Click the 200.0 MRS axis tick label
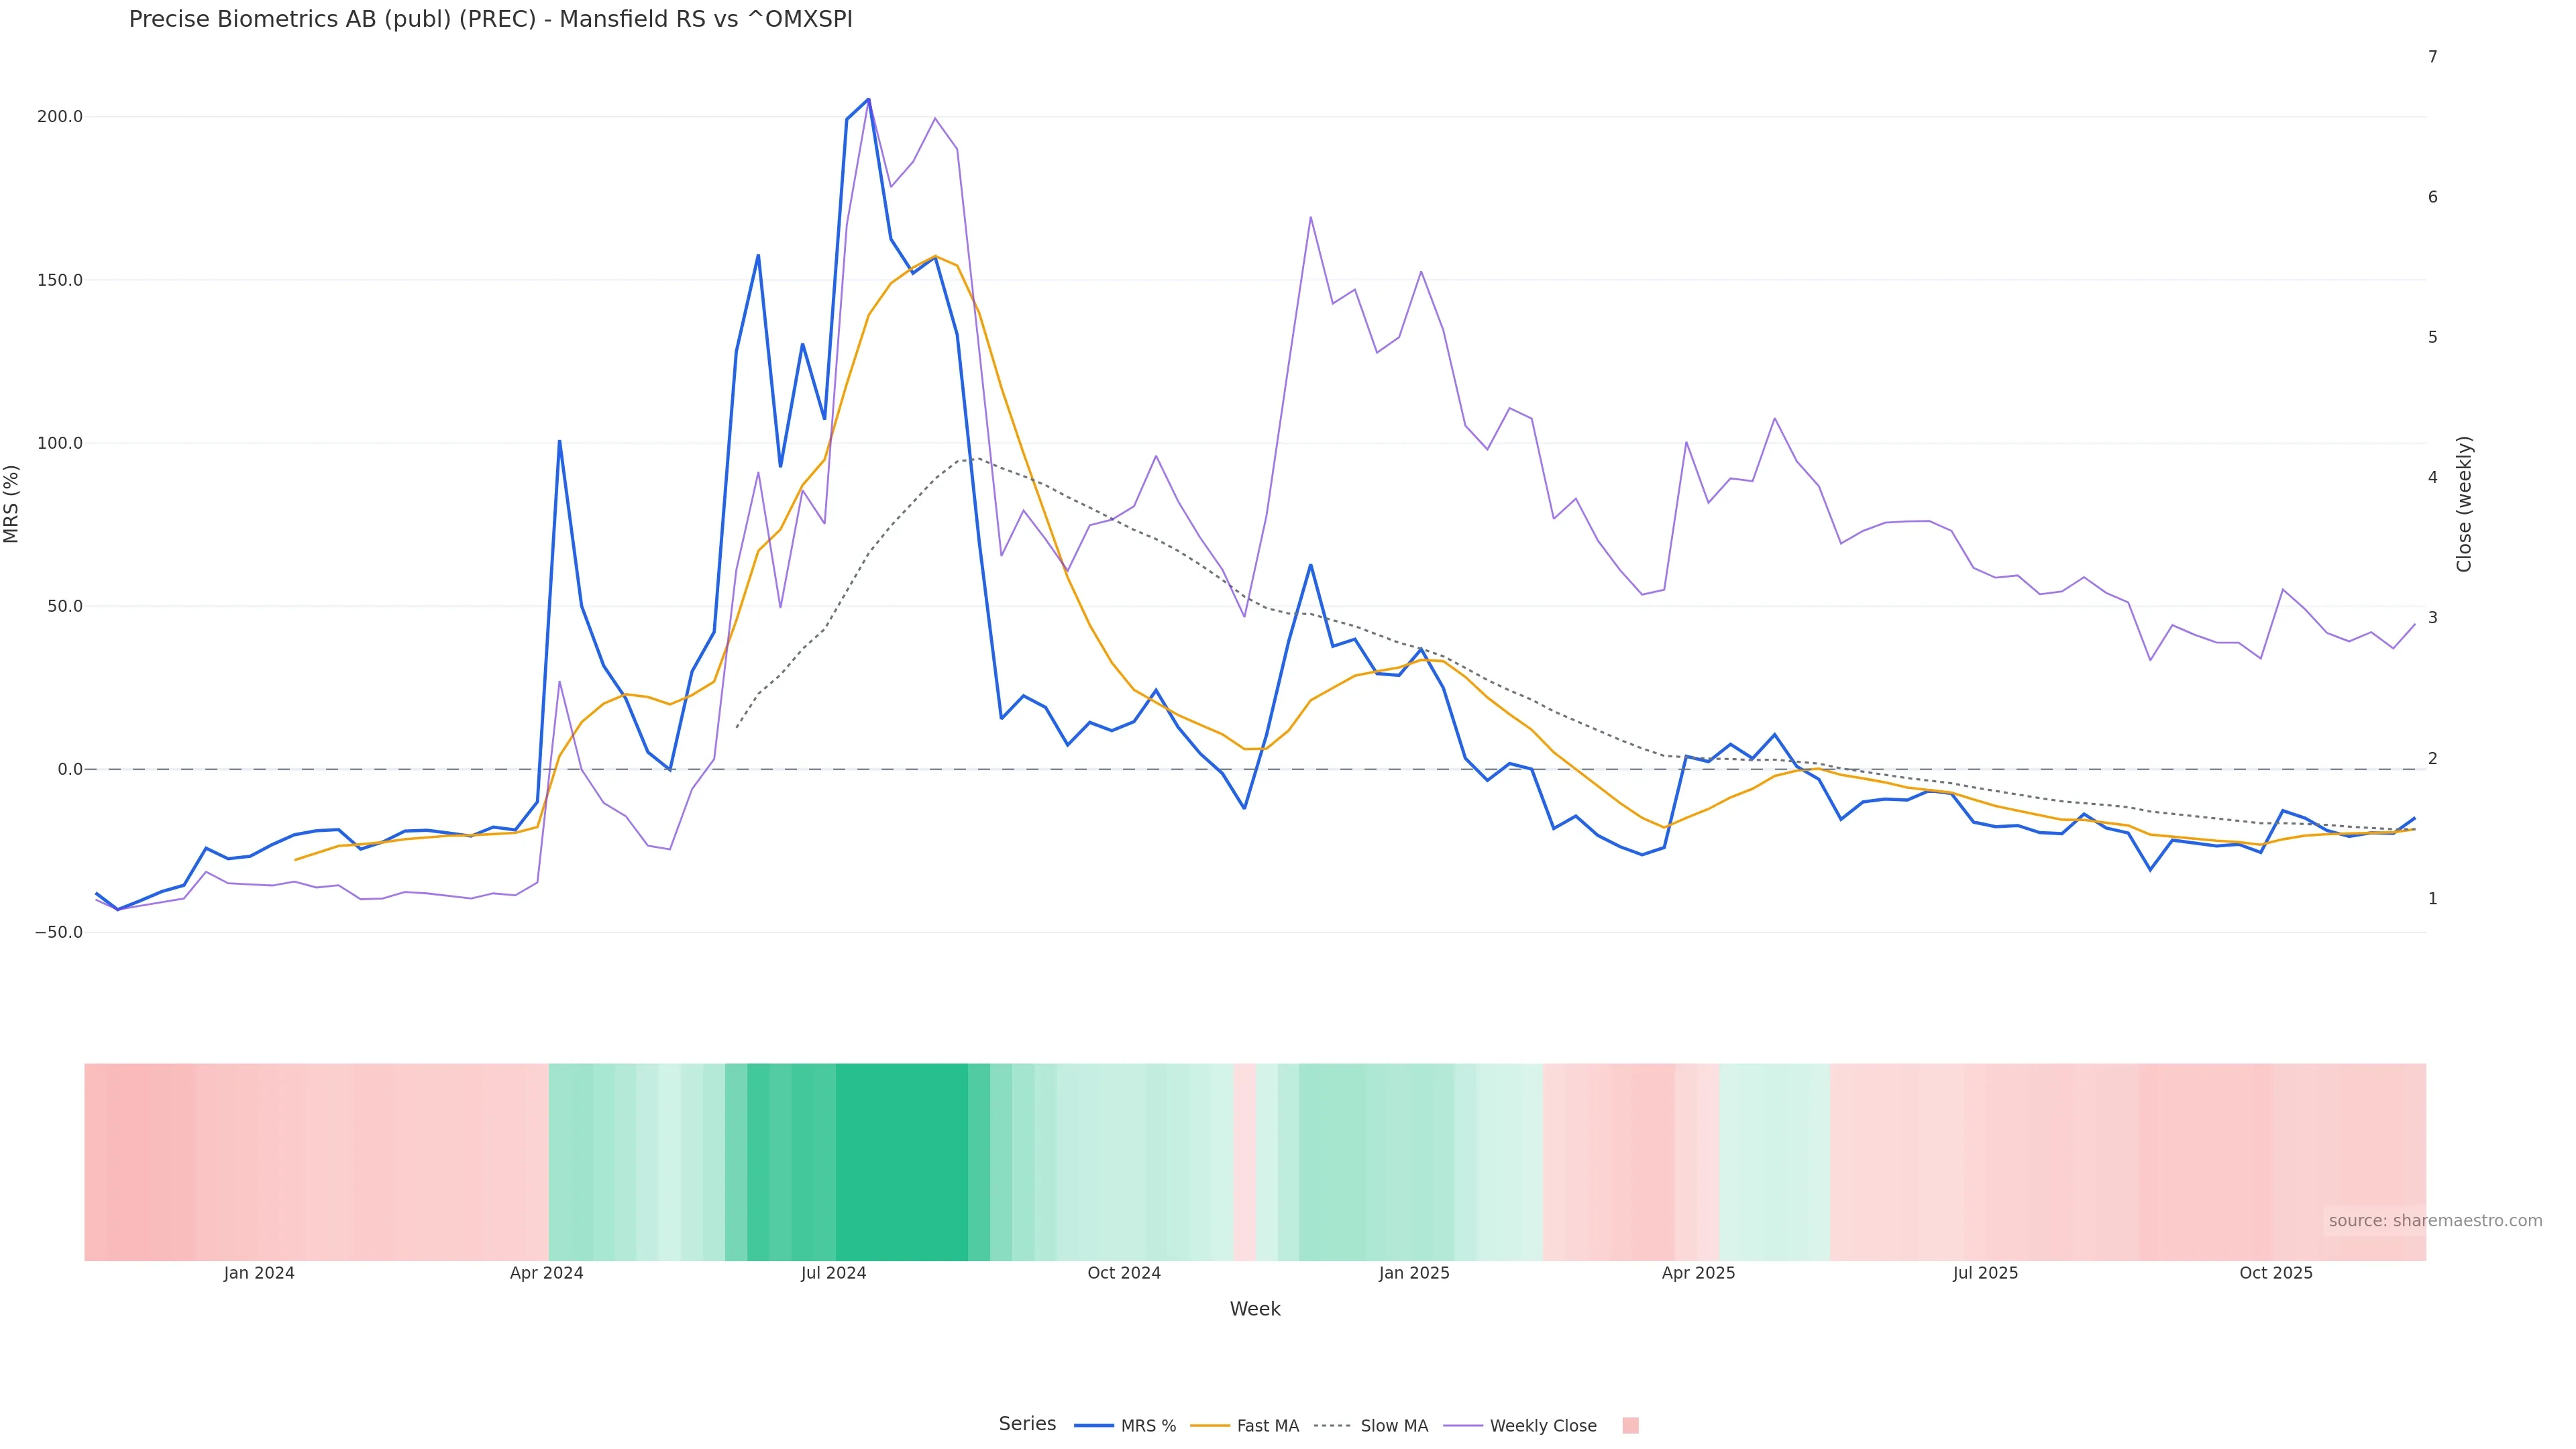 pyautogui.click(x=60, y=117)
